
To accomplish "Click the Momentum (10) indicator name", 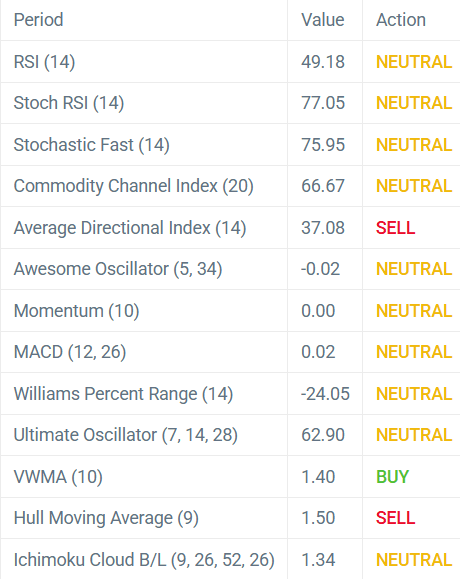I will [76, 311].
